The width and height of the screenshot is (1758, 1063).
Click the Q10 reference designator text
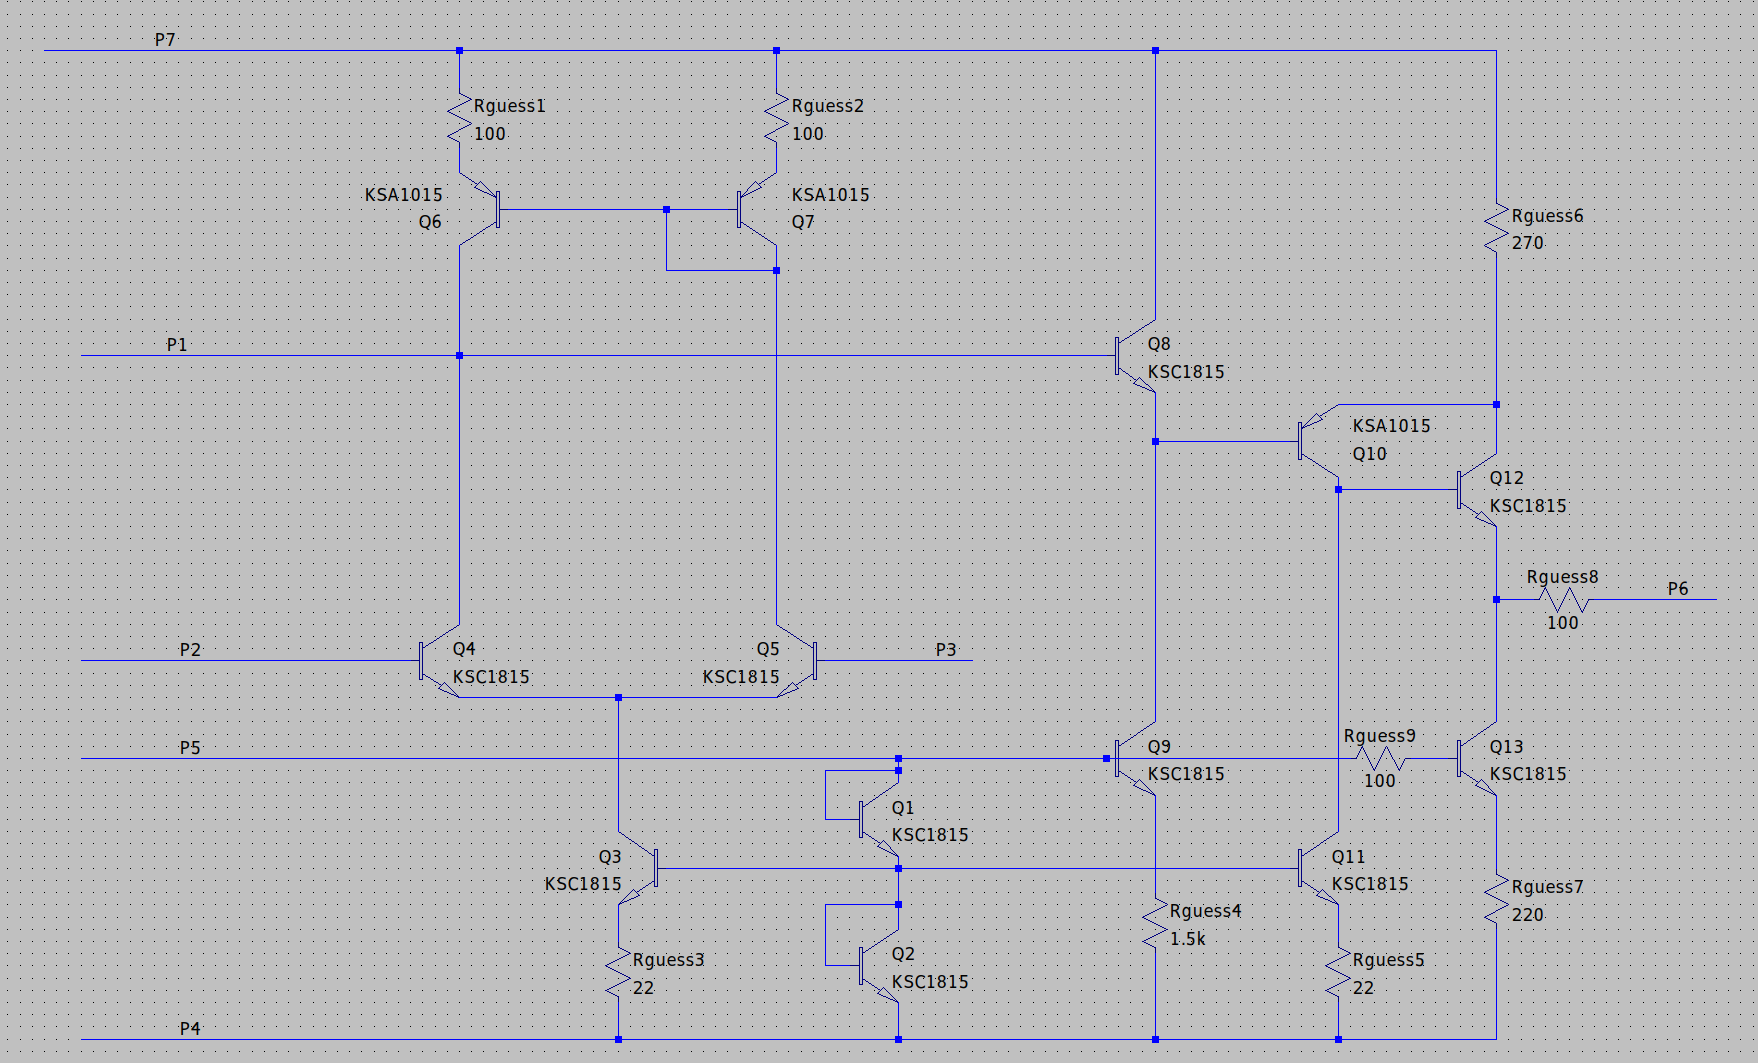click(1369, 454)
